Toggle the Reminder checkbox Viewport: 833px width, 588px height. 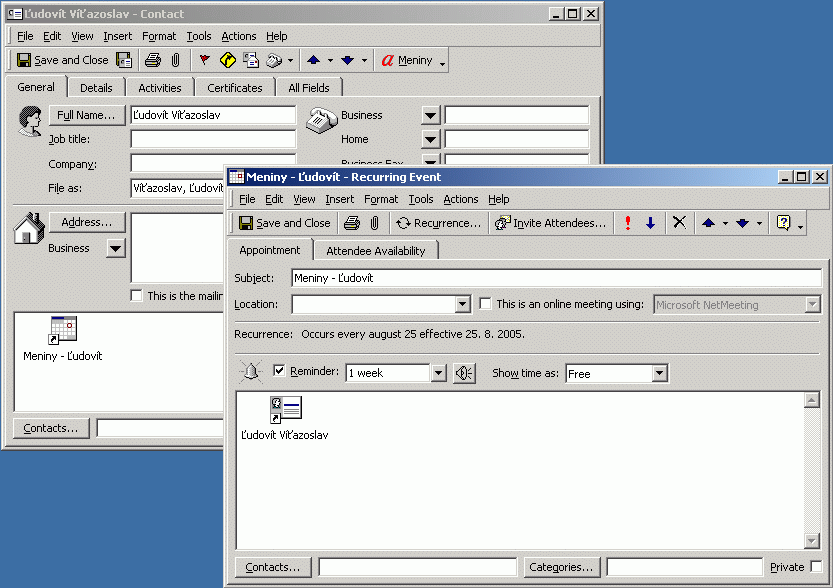[x=279, y=370]
